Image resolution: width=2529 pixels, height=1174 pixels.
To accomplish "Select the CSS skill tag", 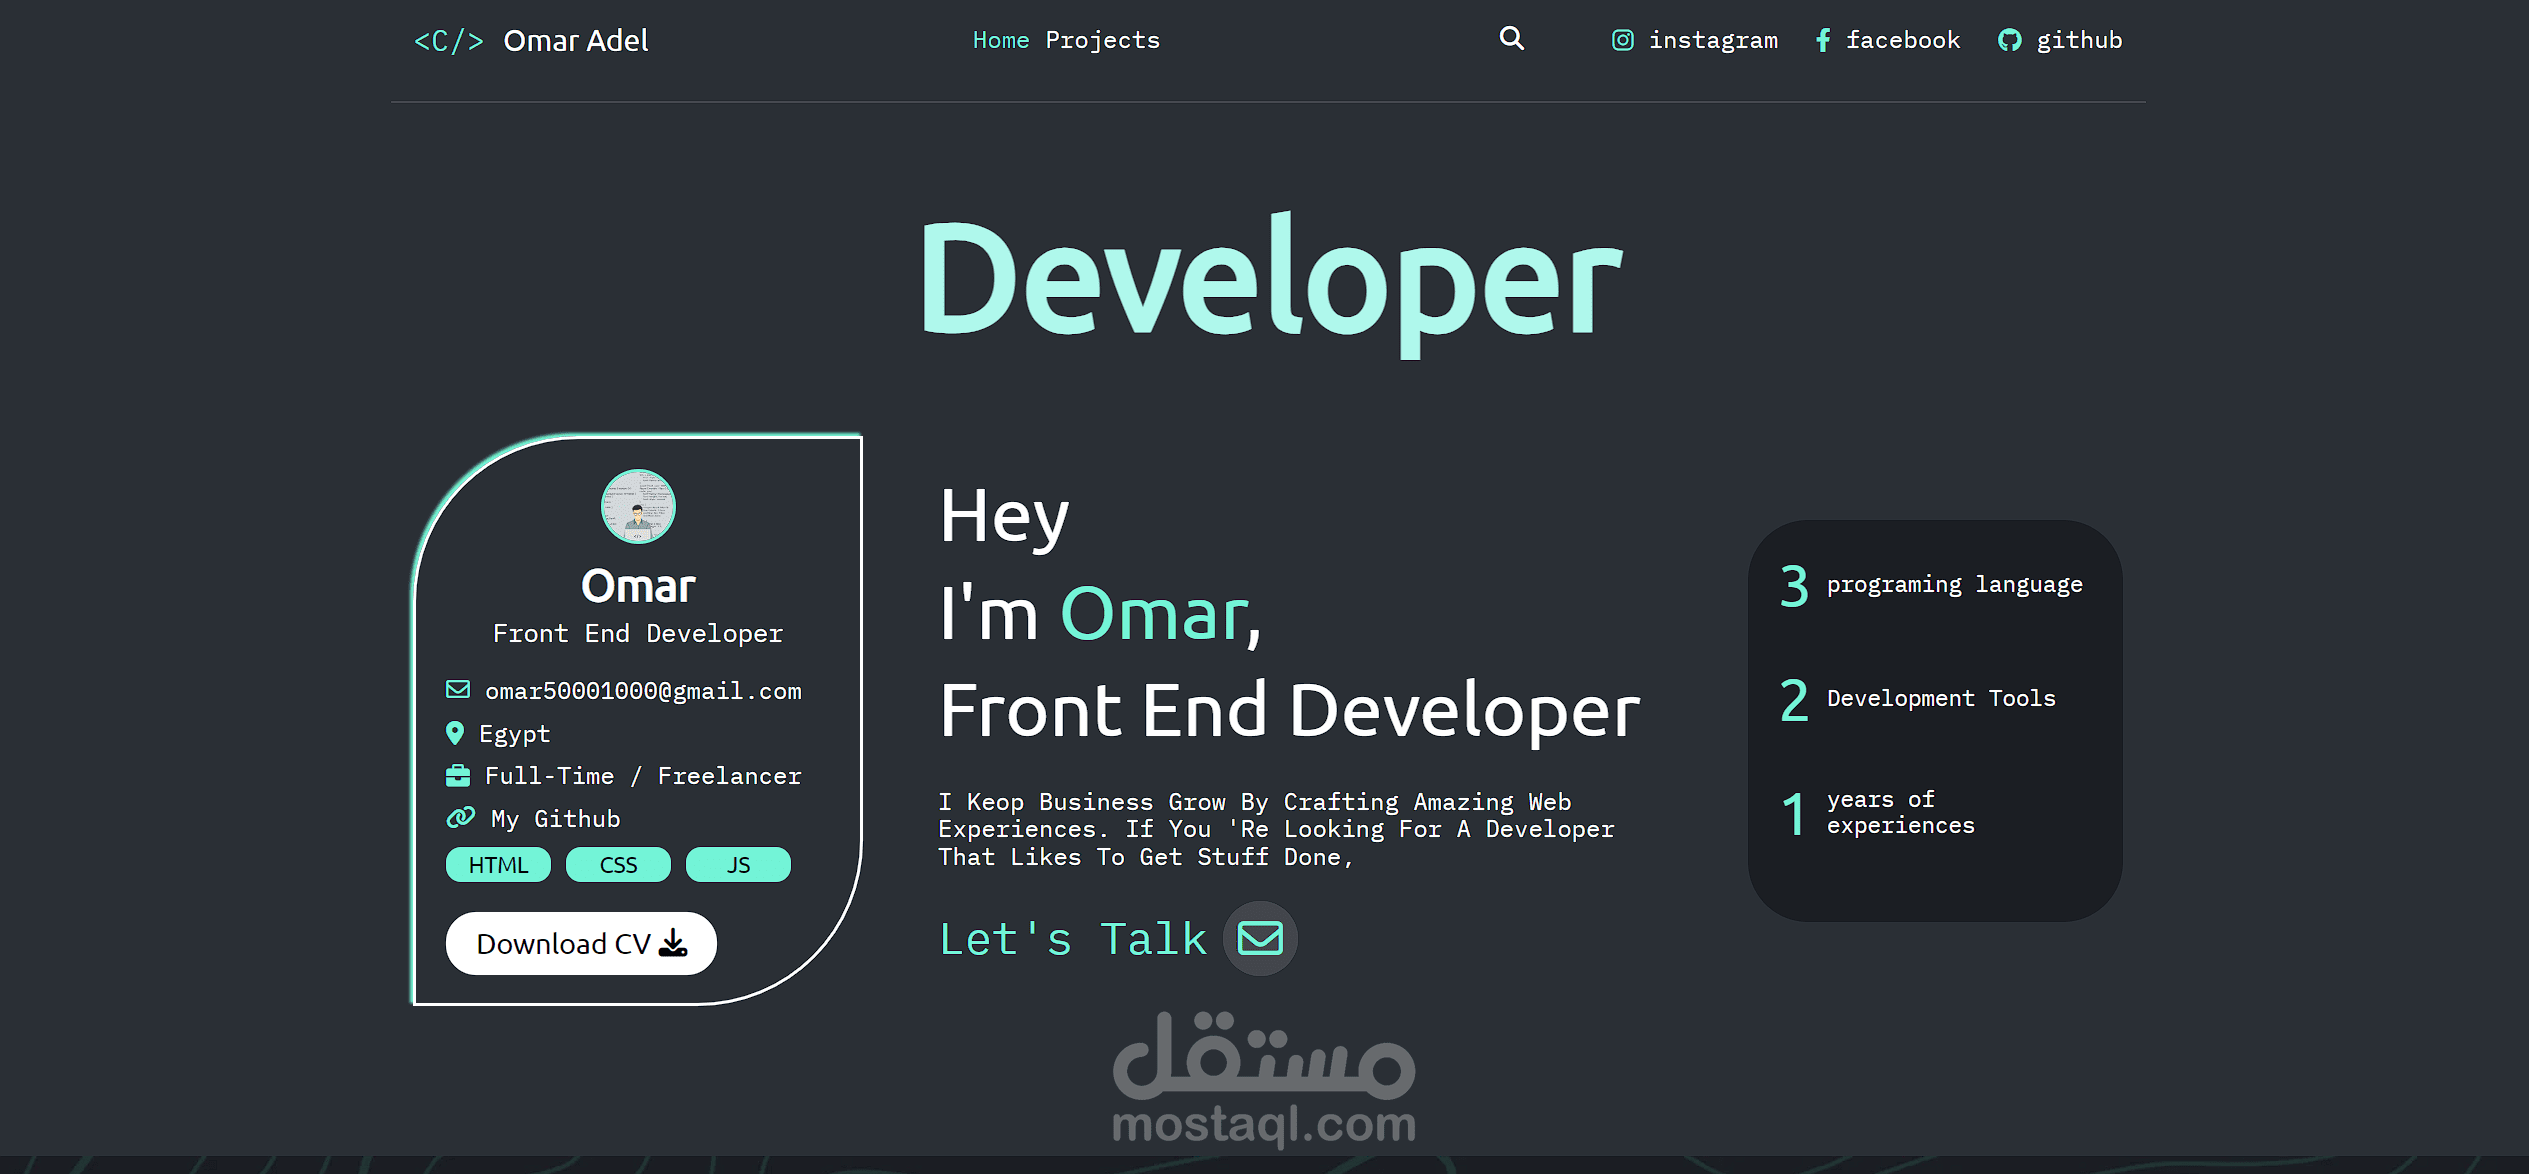I will click(x=618, y=865).
